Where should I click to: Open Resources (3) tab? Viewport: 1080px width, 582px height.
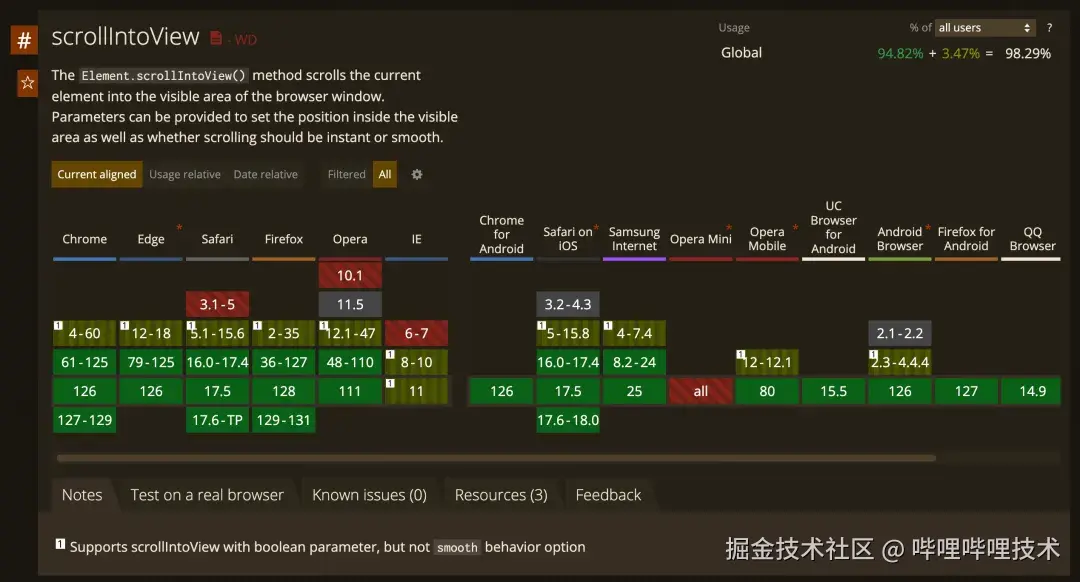pos(501,495)
